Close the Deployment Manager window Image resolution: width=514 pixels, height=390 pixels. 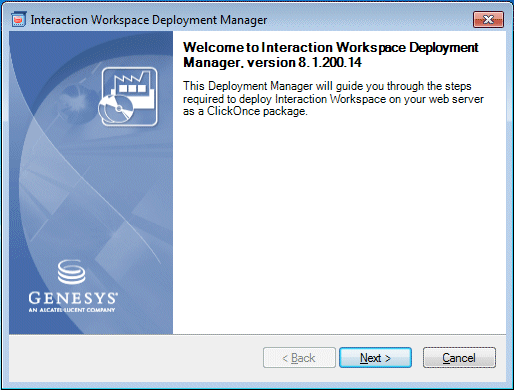[x=488, y=19]
